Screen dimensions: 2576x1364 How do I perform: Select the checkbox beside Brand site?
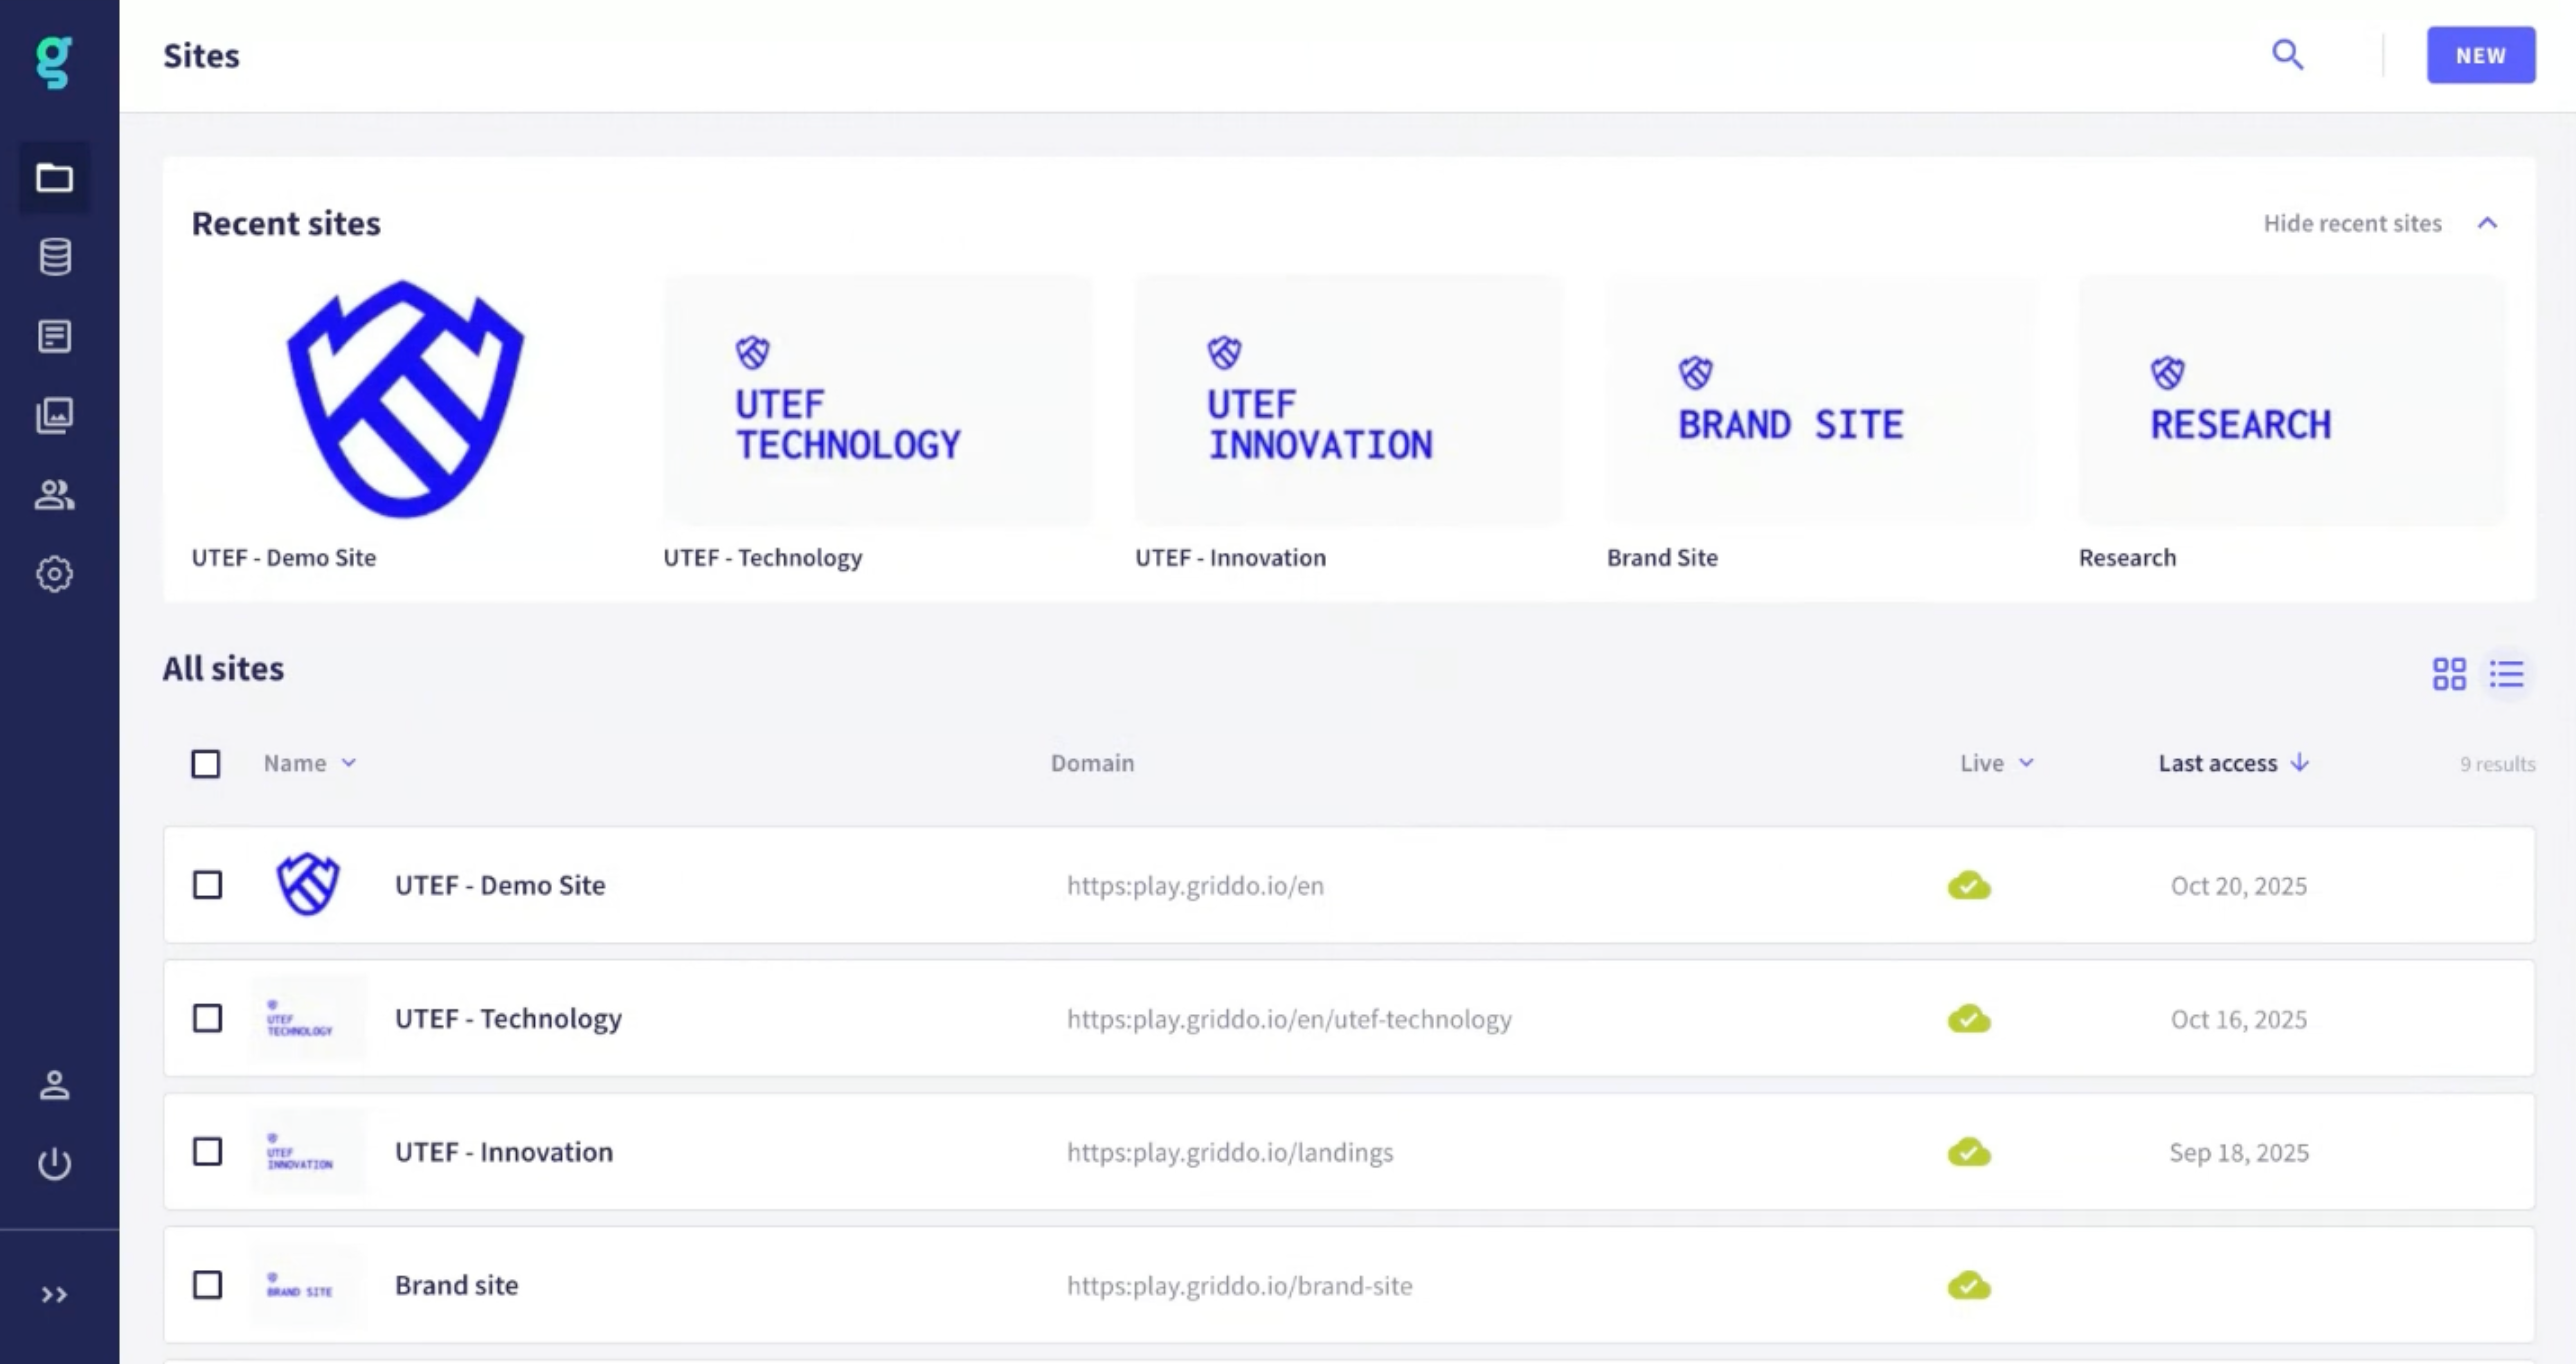tap(207, 1285)
